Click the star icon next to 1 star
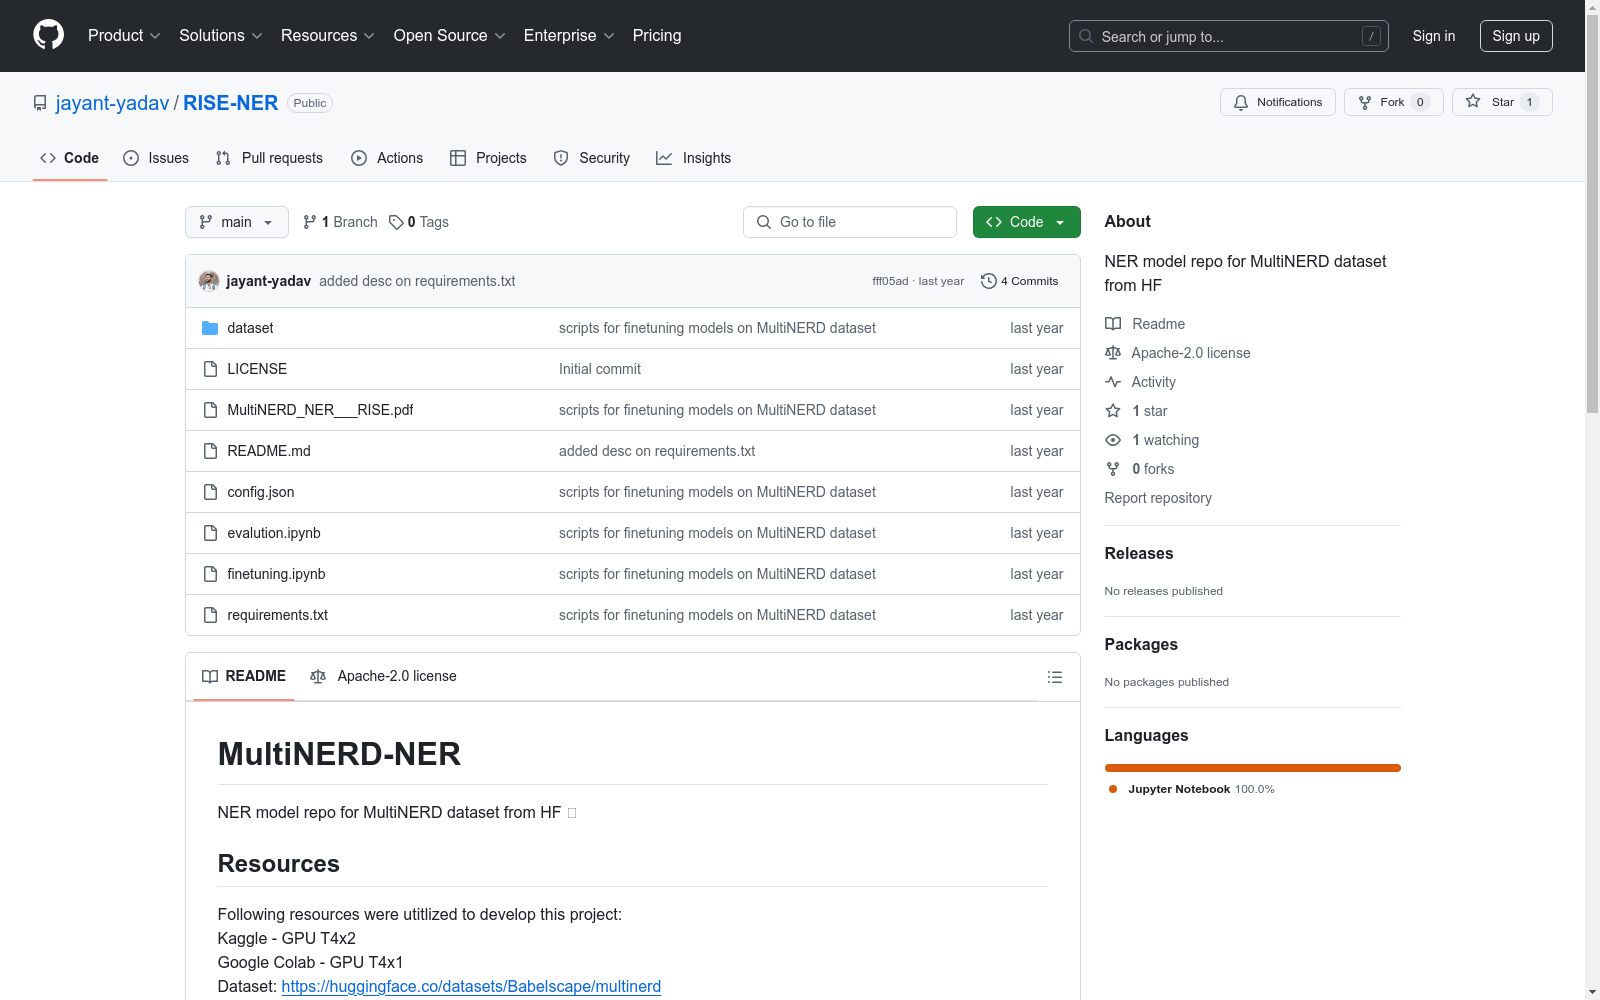Screen dimensions: 1600x1000 tap(1113, 411)
